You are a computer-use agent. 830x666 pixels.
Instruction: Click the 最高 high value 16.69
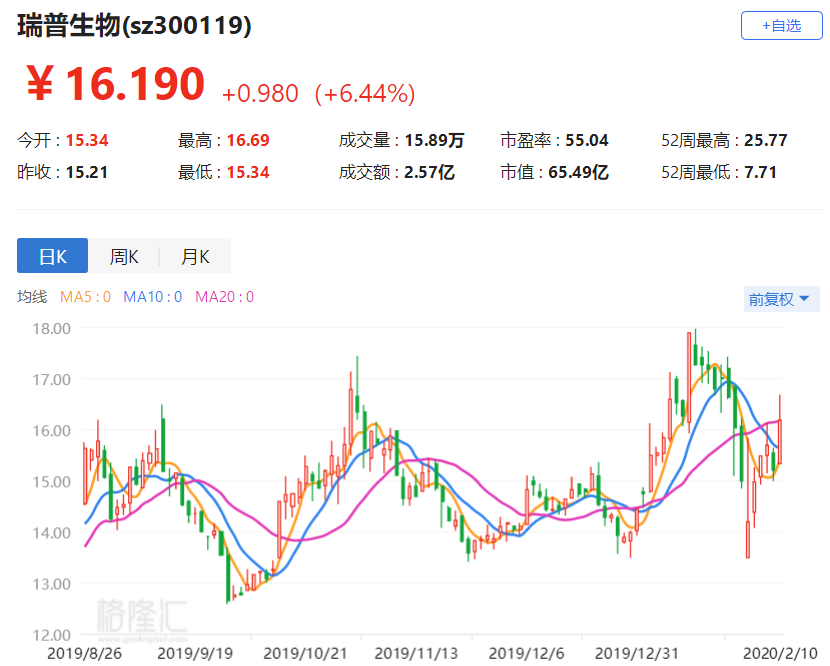point(248,140)
